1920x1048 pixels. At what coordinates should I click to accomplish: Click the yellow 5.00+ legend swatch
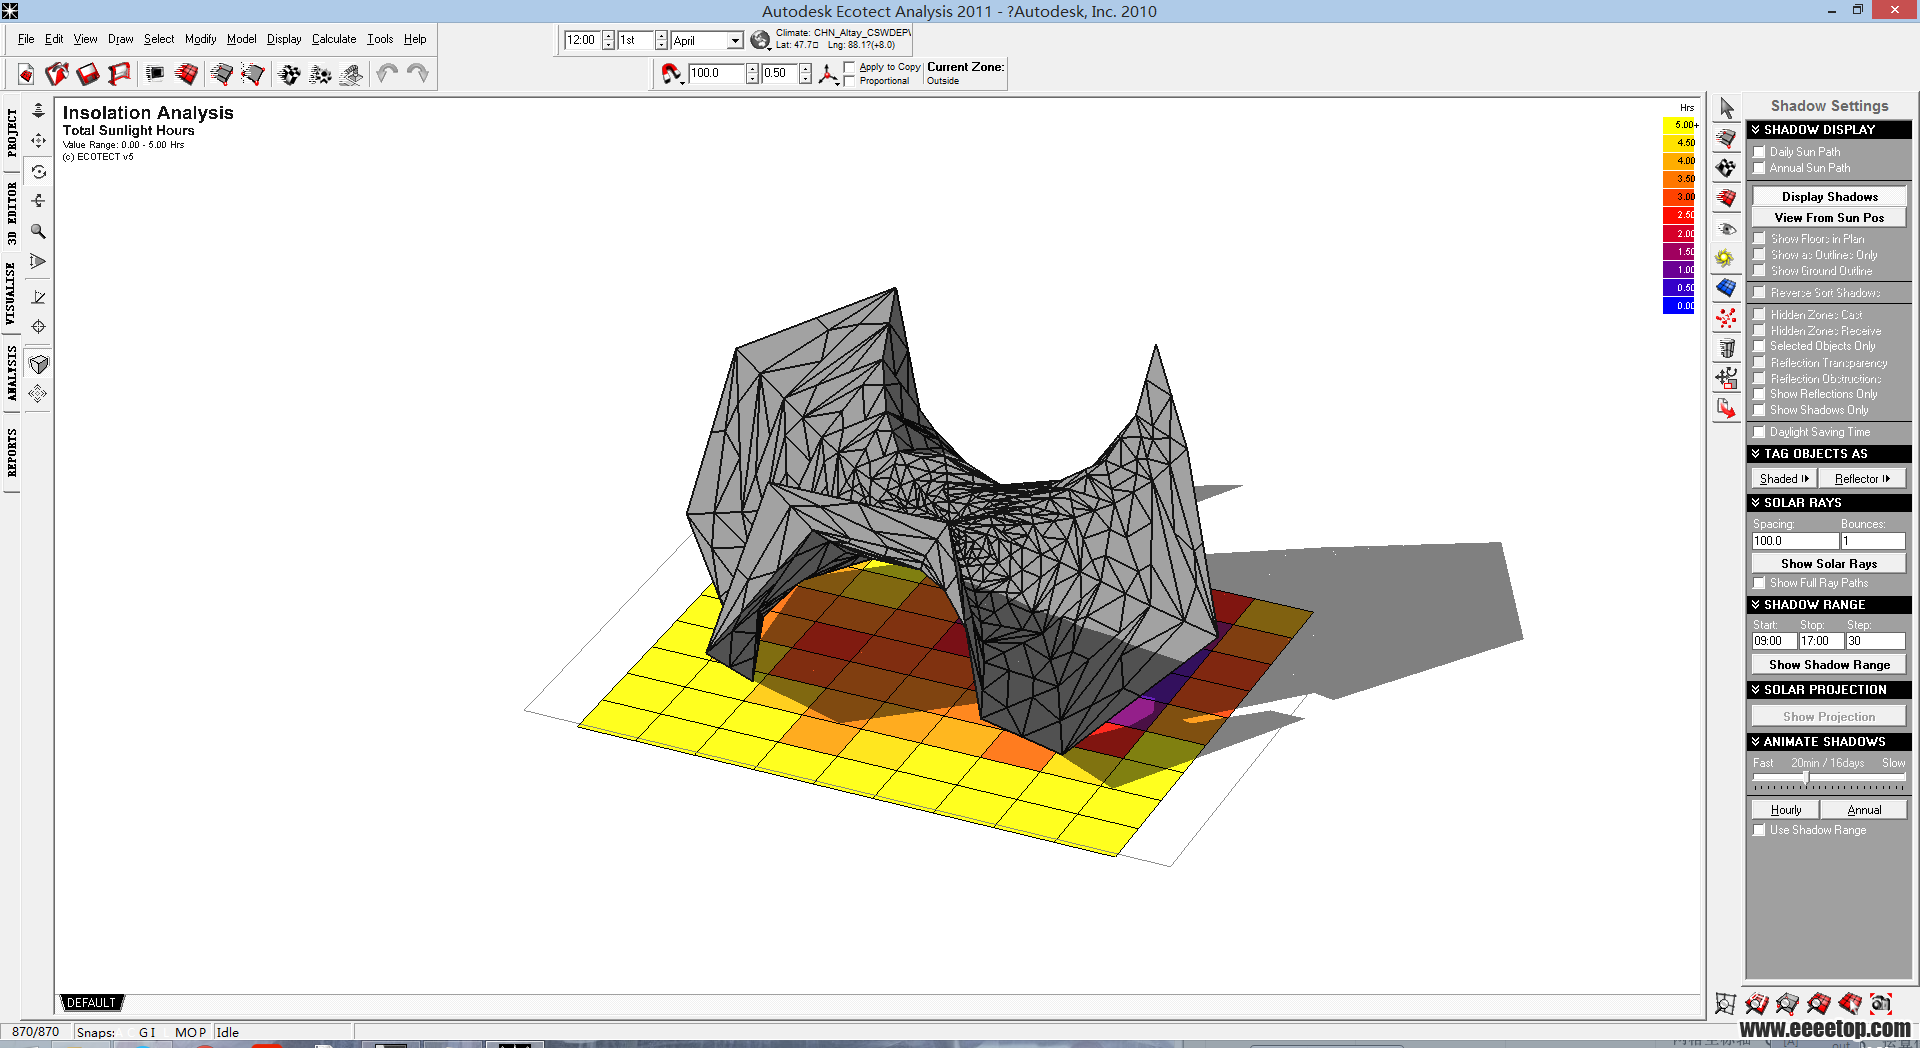coord(1679,125)
